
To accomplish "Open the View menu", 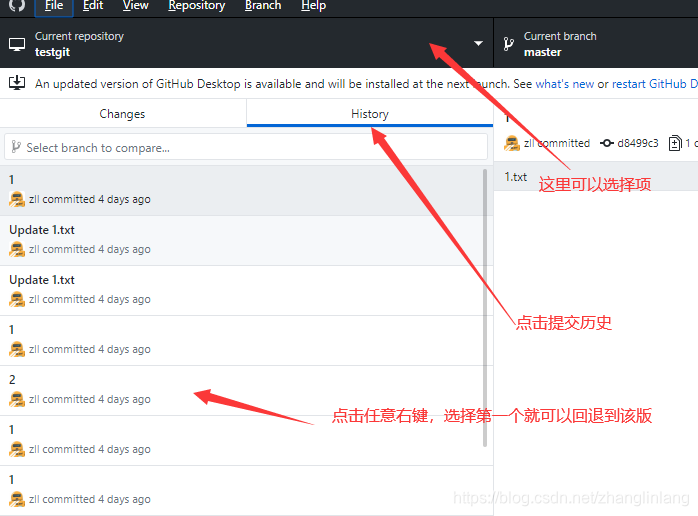I will 135,6.
